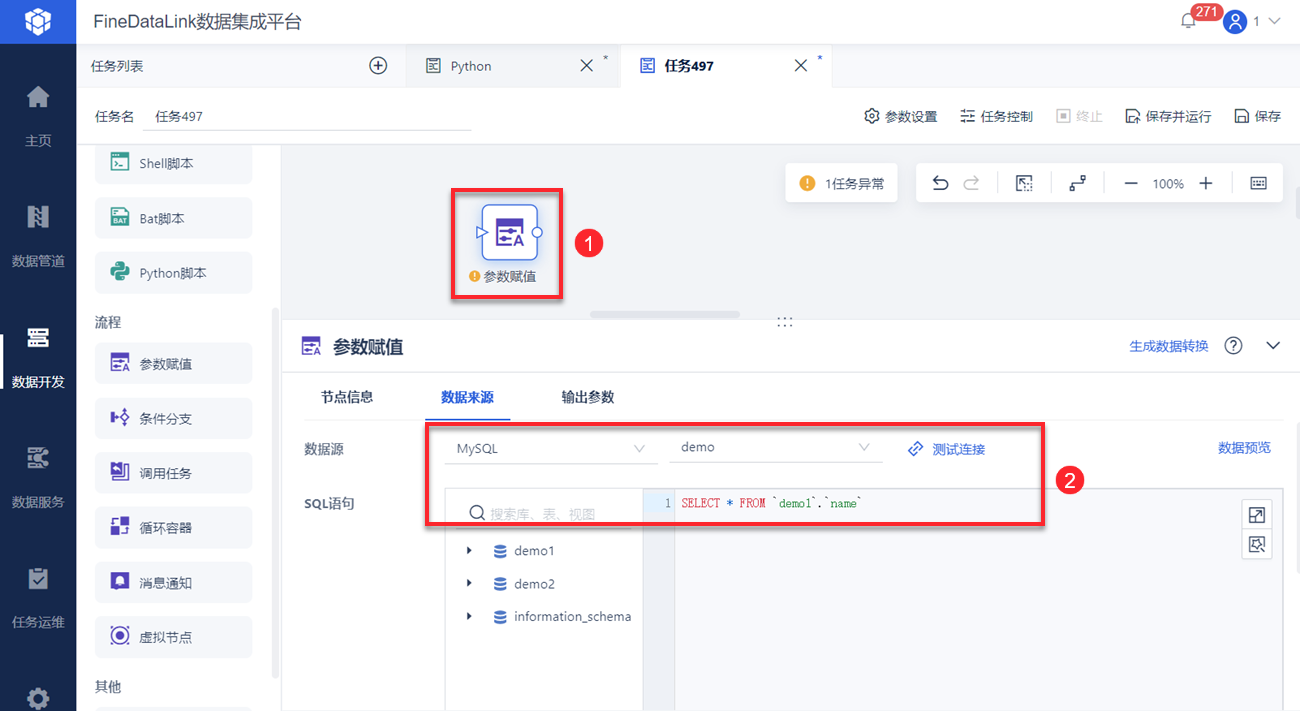This screenshot has width=1300, height=711.
Task: Click the 生成数据转换 link
Action: (x=1168, y=346)
